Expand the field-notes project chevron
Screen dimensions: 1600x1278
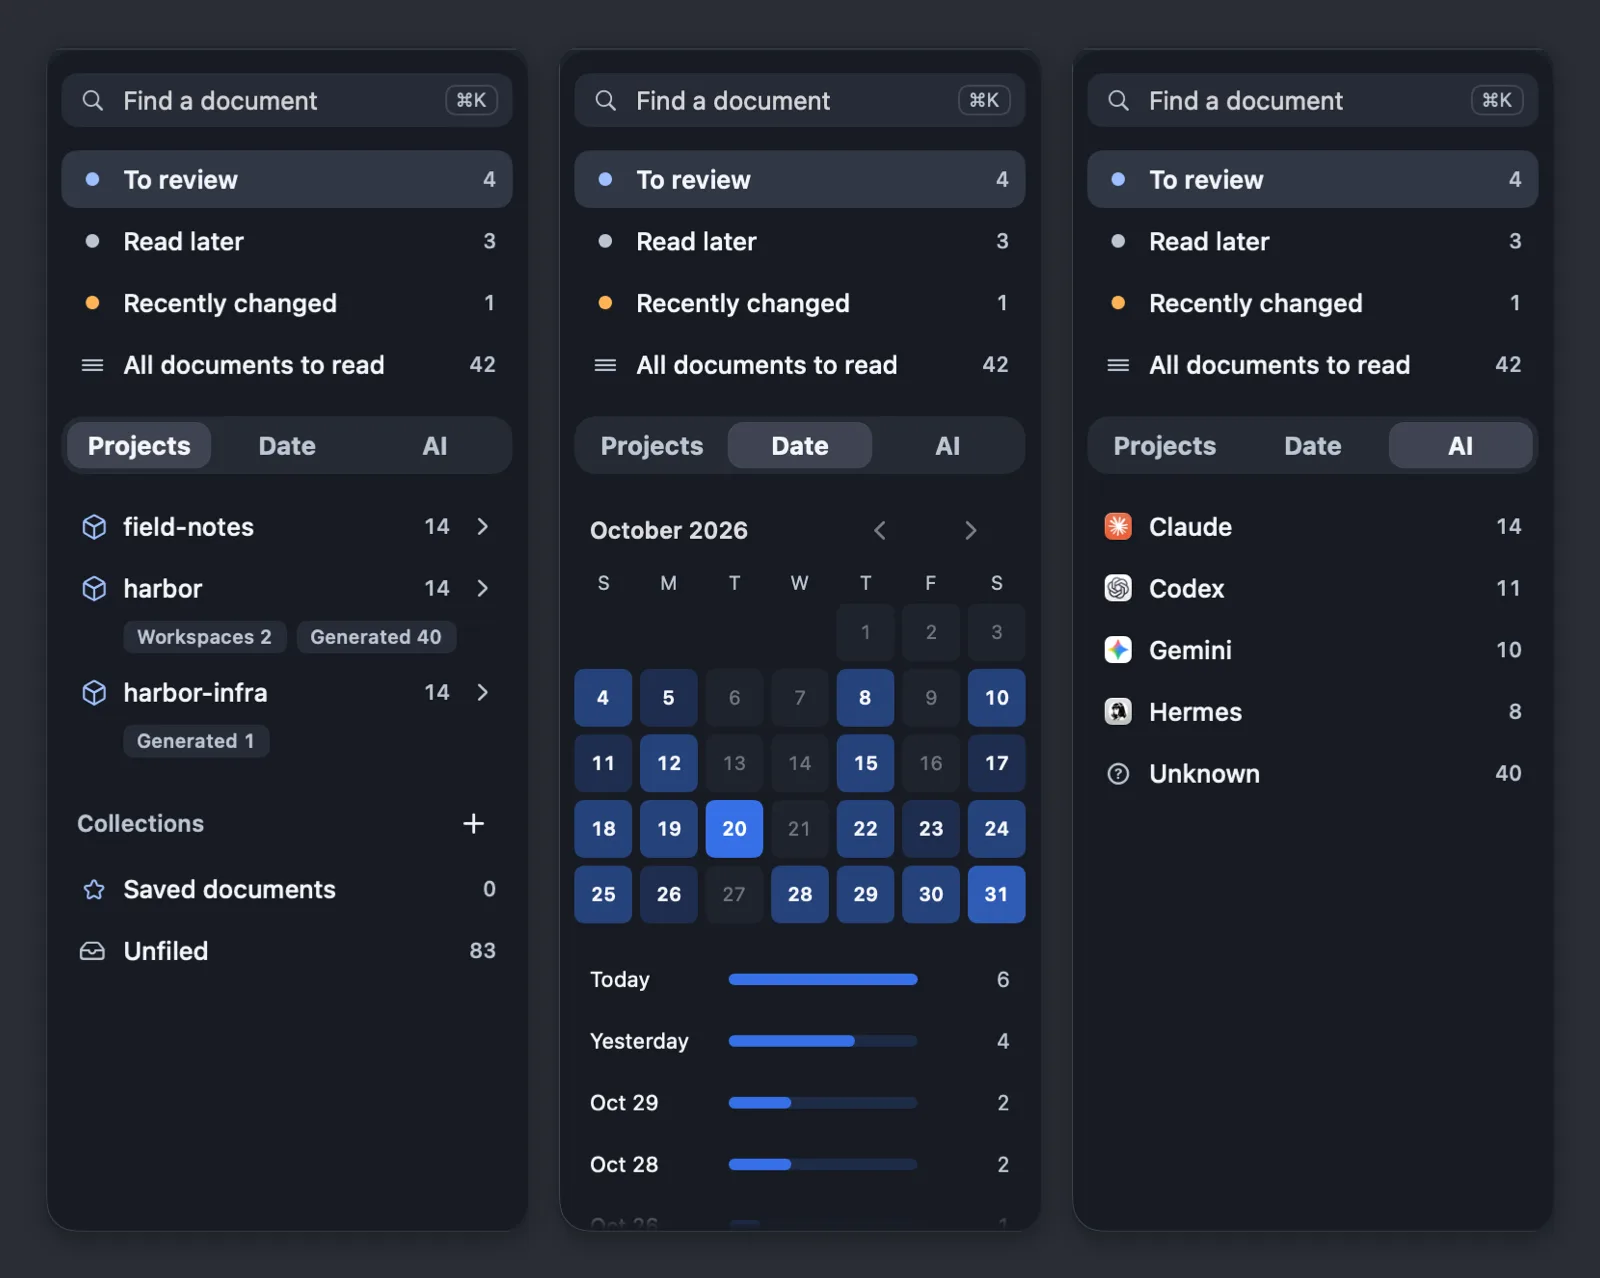[x=483, y=526]
